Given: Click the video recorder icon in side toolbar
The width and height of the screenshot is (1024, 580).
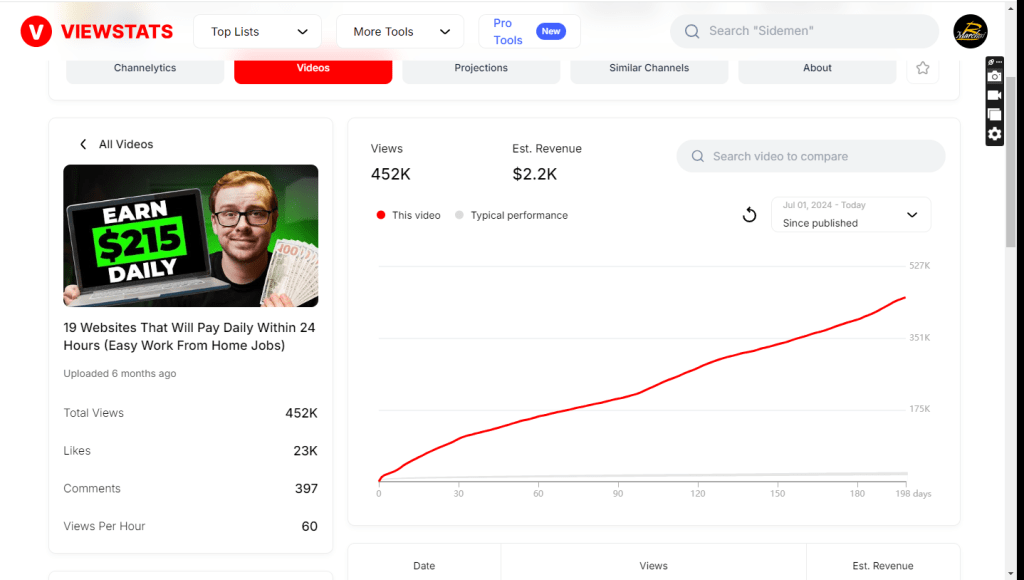Looking at the screenshot, I should coord(994,95).
